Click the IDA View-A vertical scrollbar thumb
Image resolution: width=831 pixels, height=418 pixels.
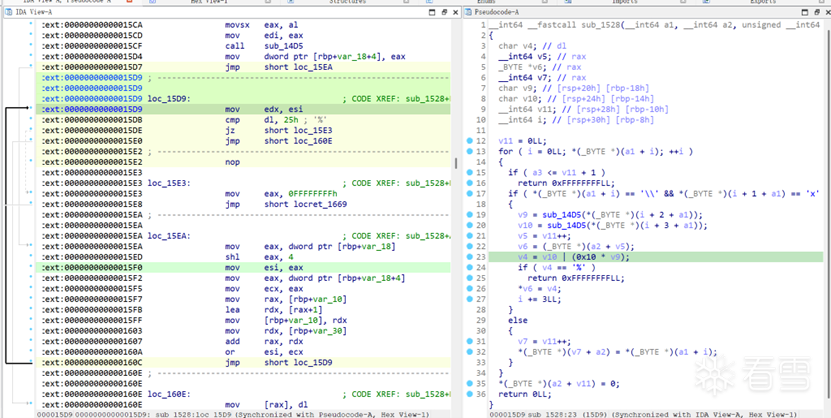click(x=456, y=163)
